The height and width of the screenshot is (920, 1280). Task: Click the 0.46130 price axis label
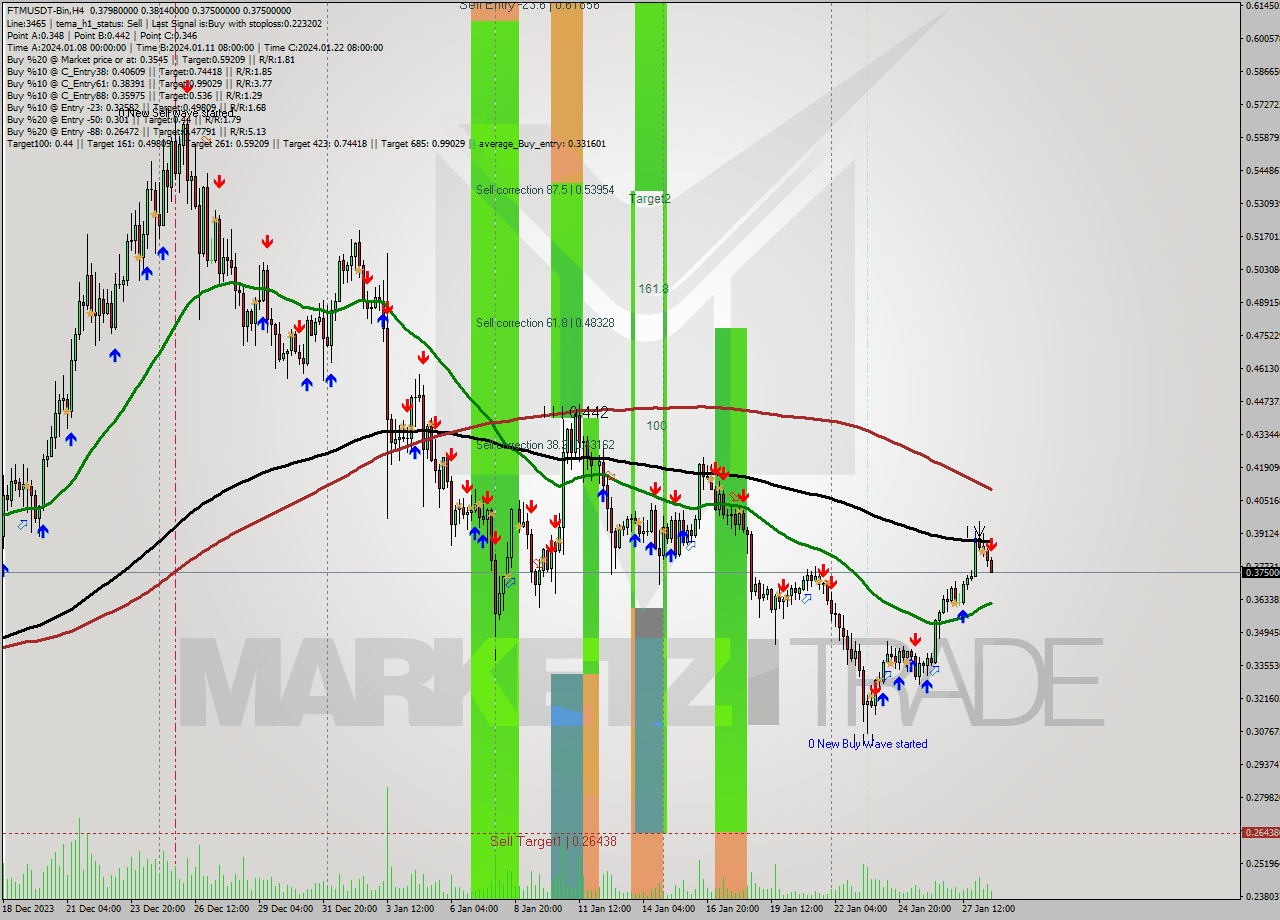(1261, 368)
